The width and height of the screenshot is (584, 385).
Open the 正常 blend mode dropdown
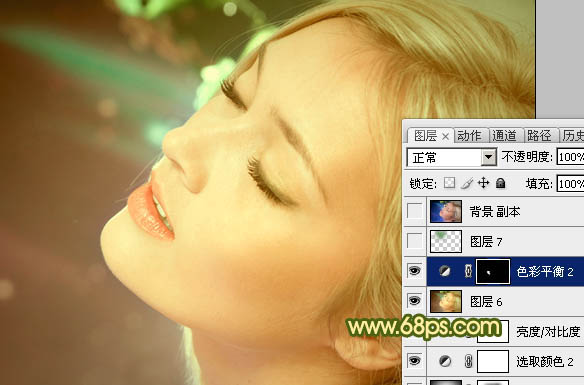(x=488, y=158)
